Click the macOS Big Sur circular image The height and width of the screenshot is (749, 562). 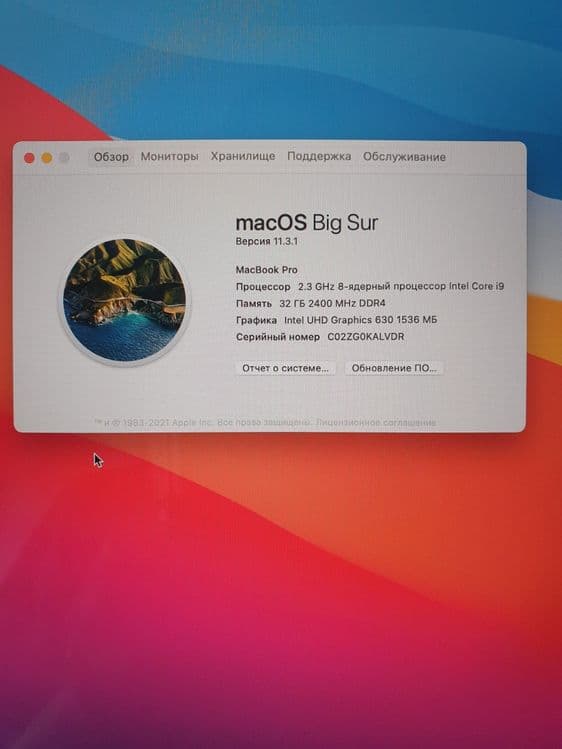[125, 301]
